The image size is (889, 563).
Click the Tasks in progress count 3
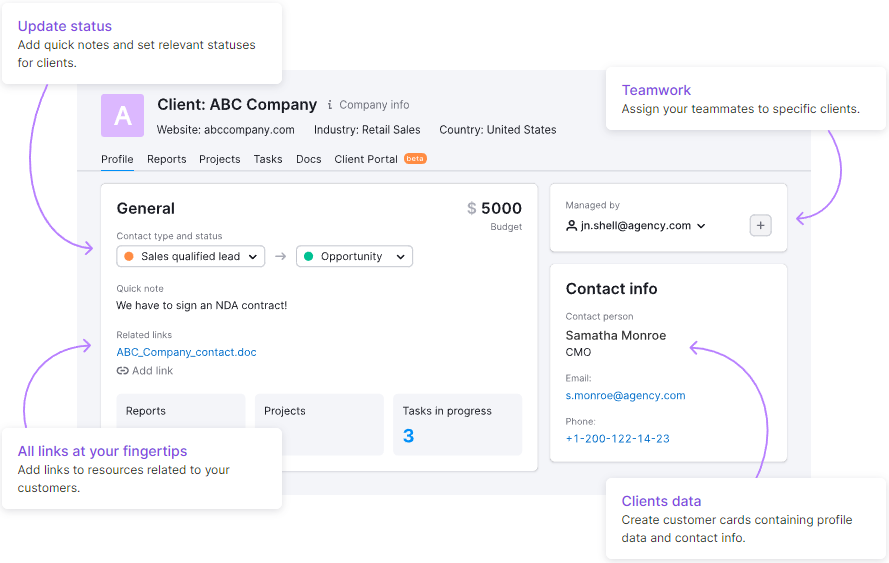[x=408, y=436]
